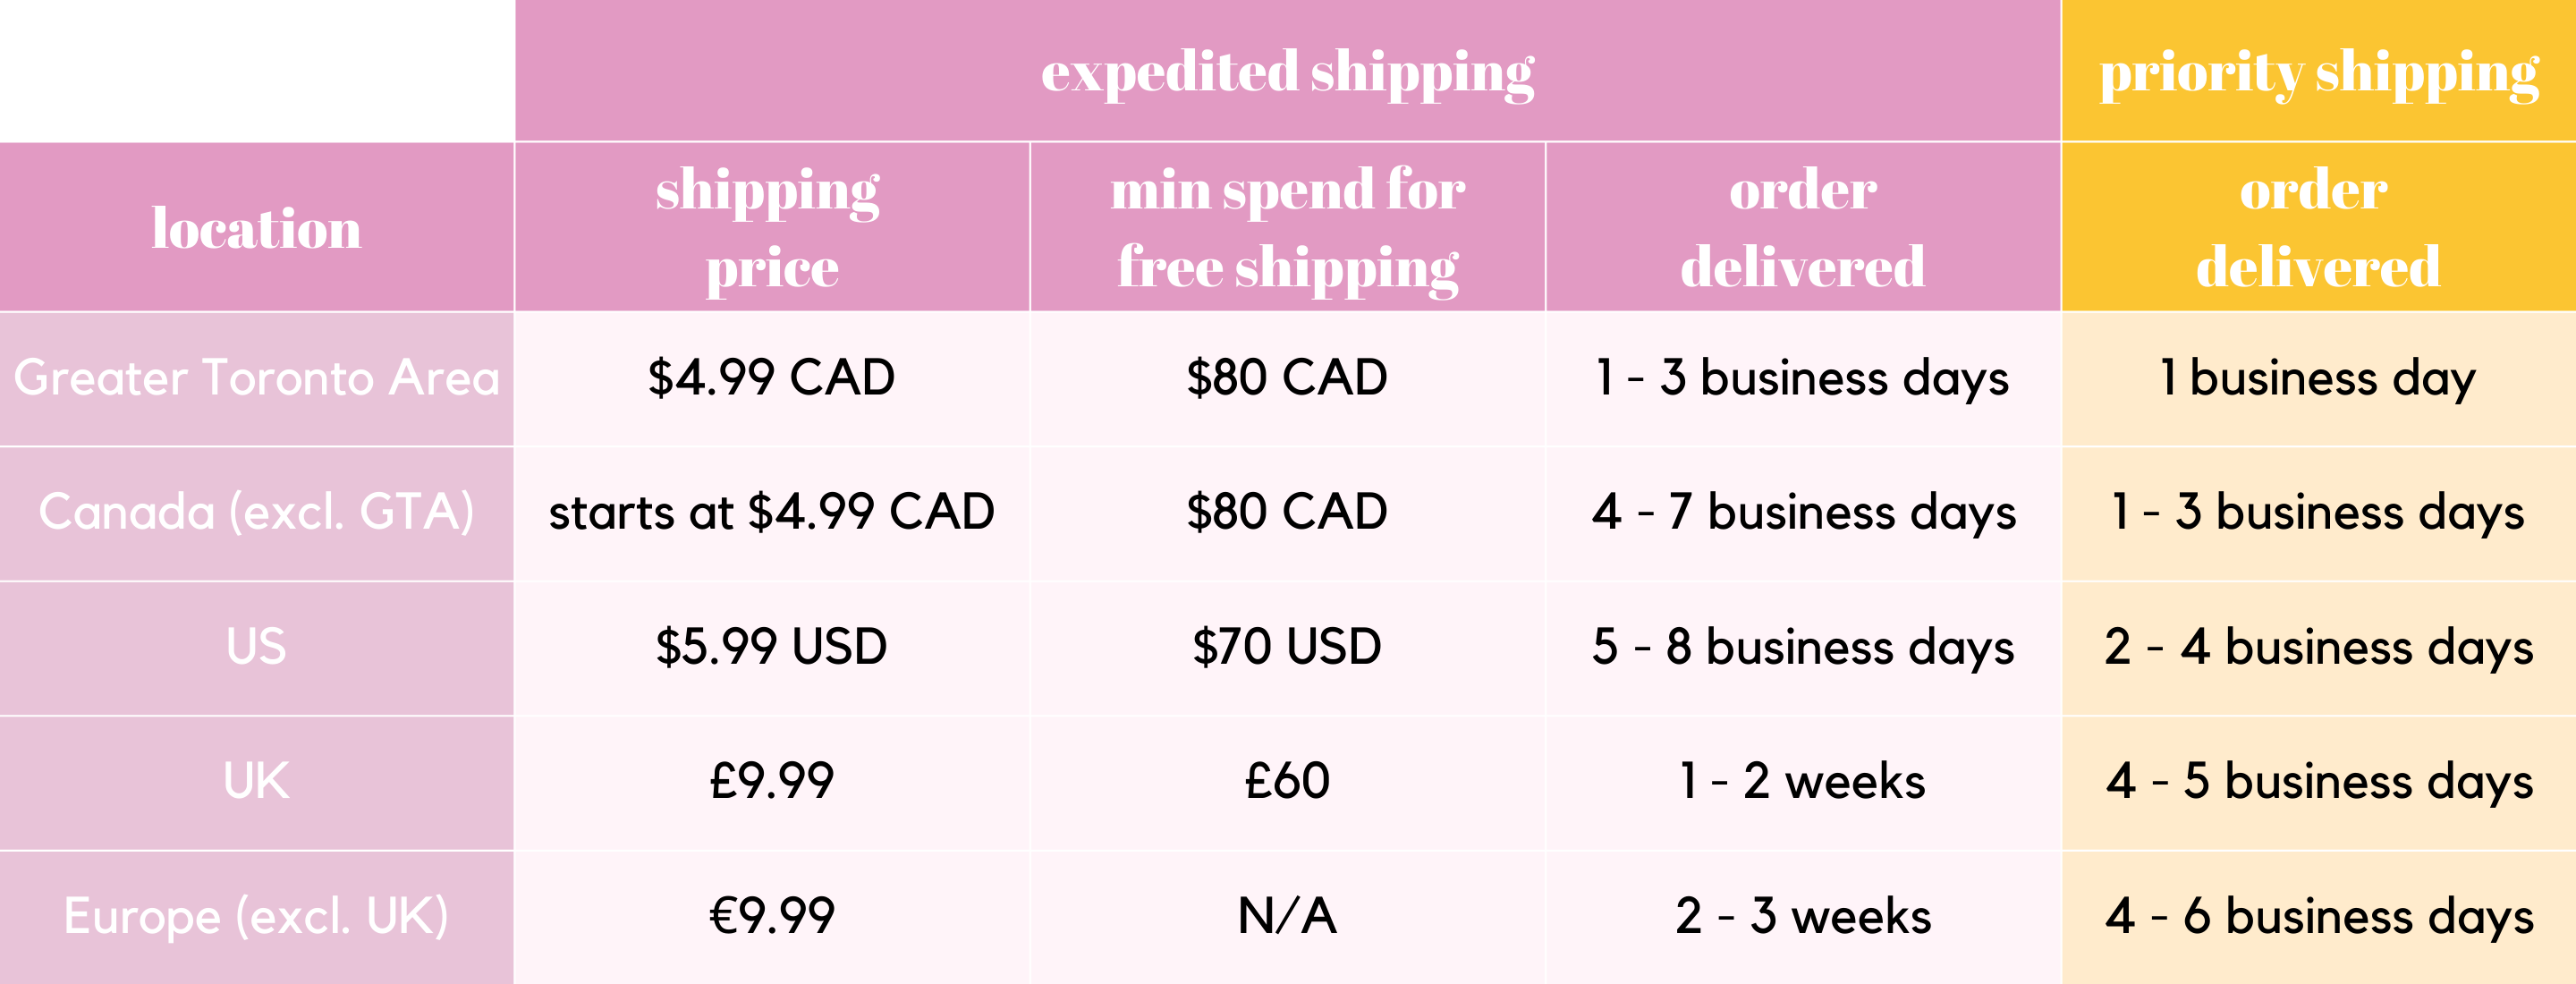This screenshot has height=984, width=2576.
Task: Click the "expedited shipping" header
Action: [1287, 72]
